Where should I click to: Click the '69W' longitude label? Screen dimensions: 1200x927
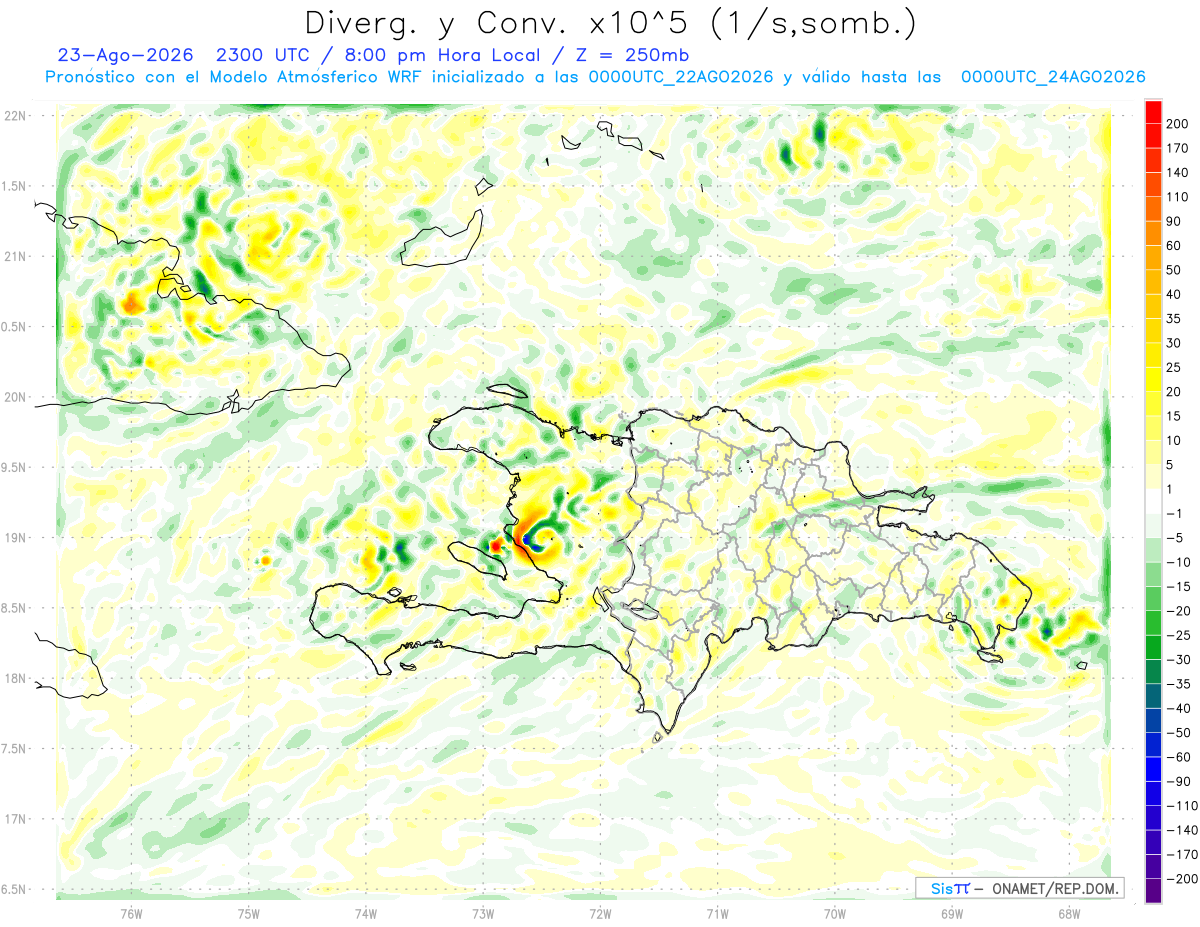pos(951,914)
